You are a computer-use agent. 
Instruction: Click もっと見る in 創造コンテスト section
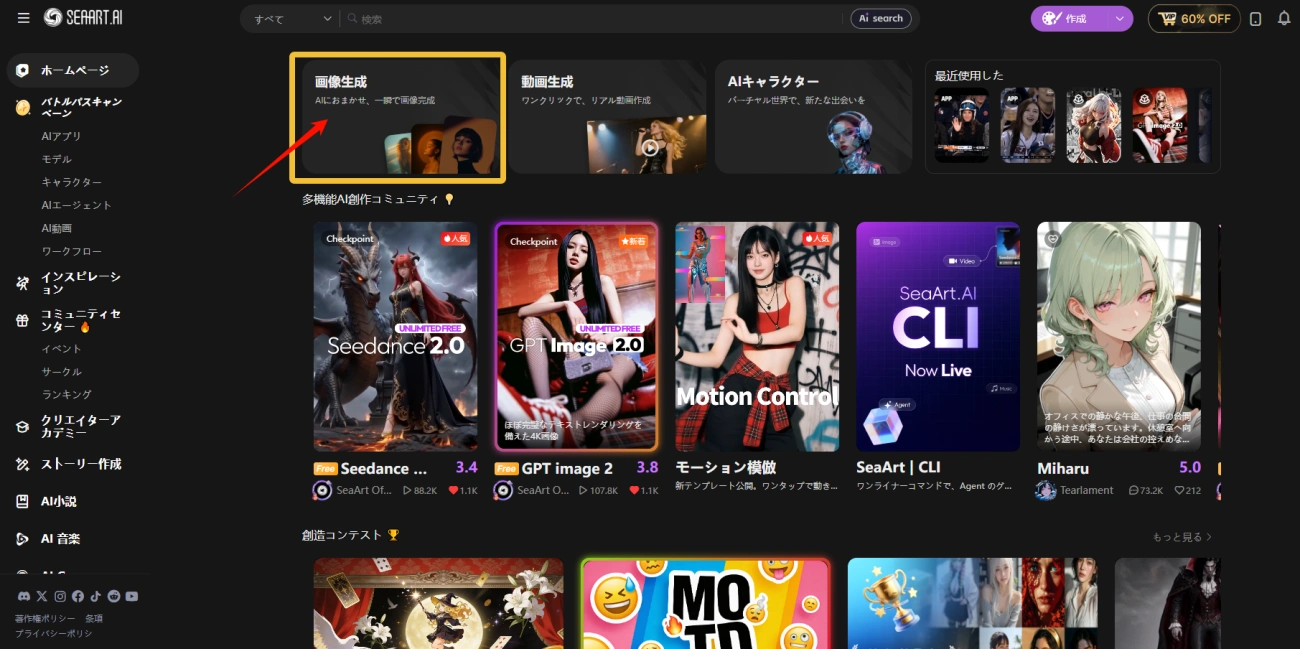click(x=1182, y=537)
